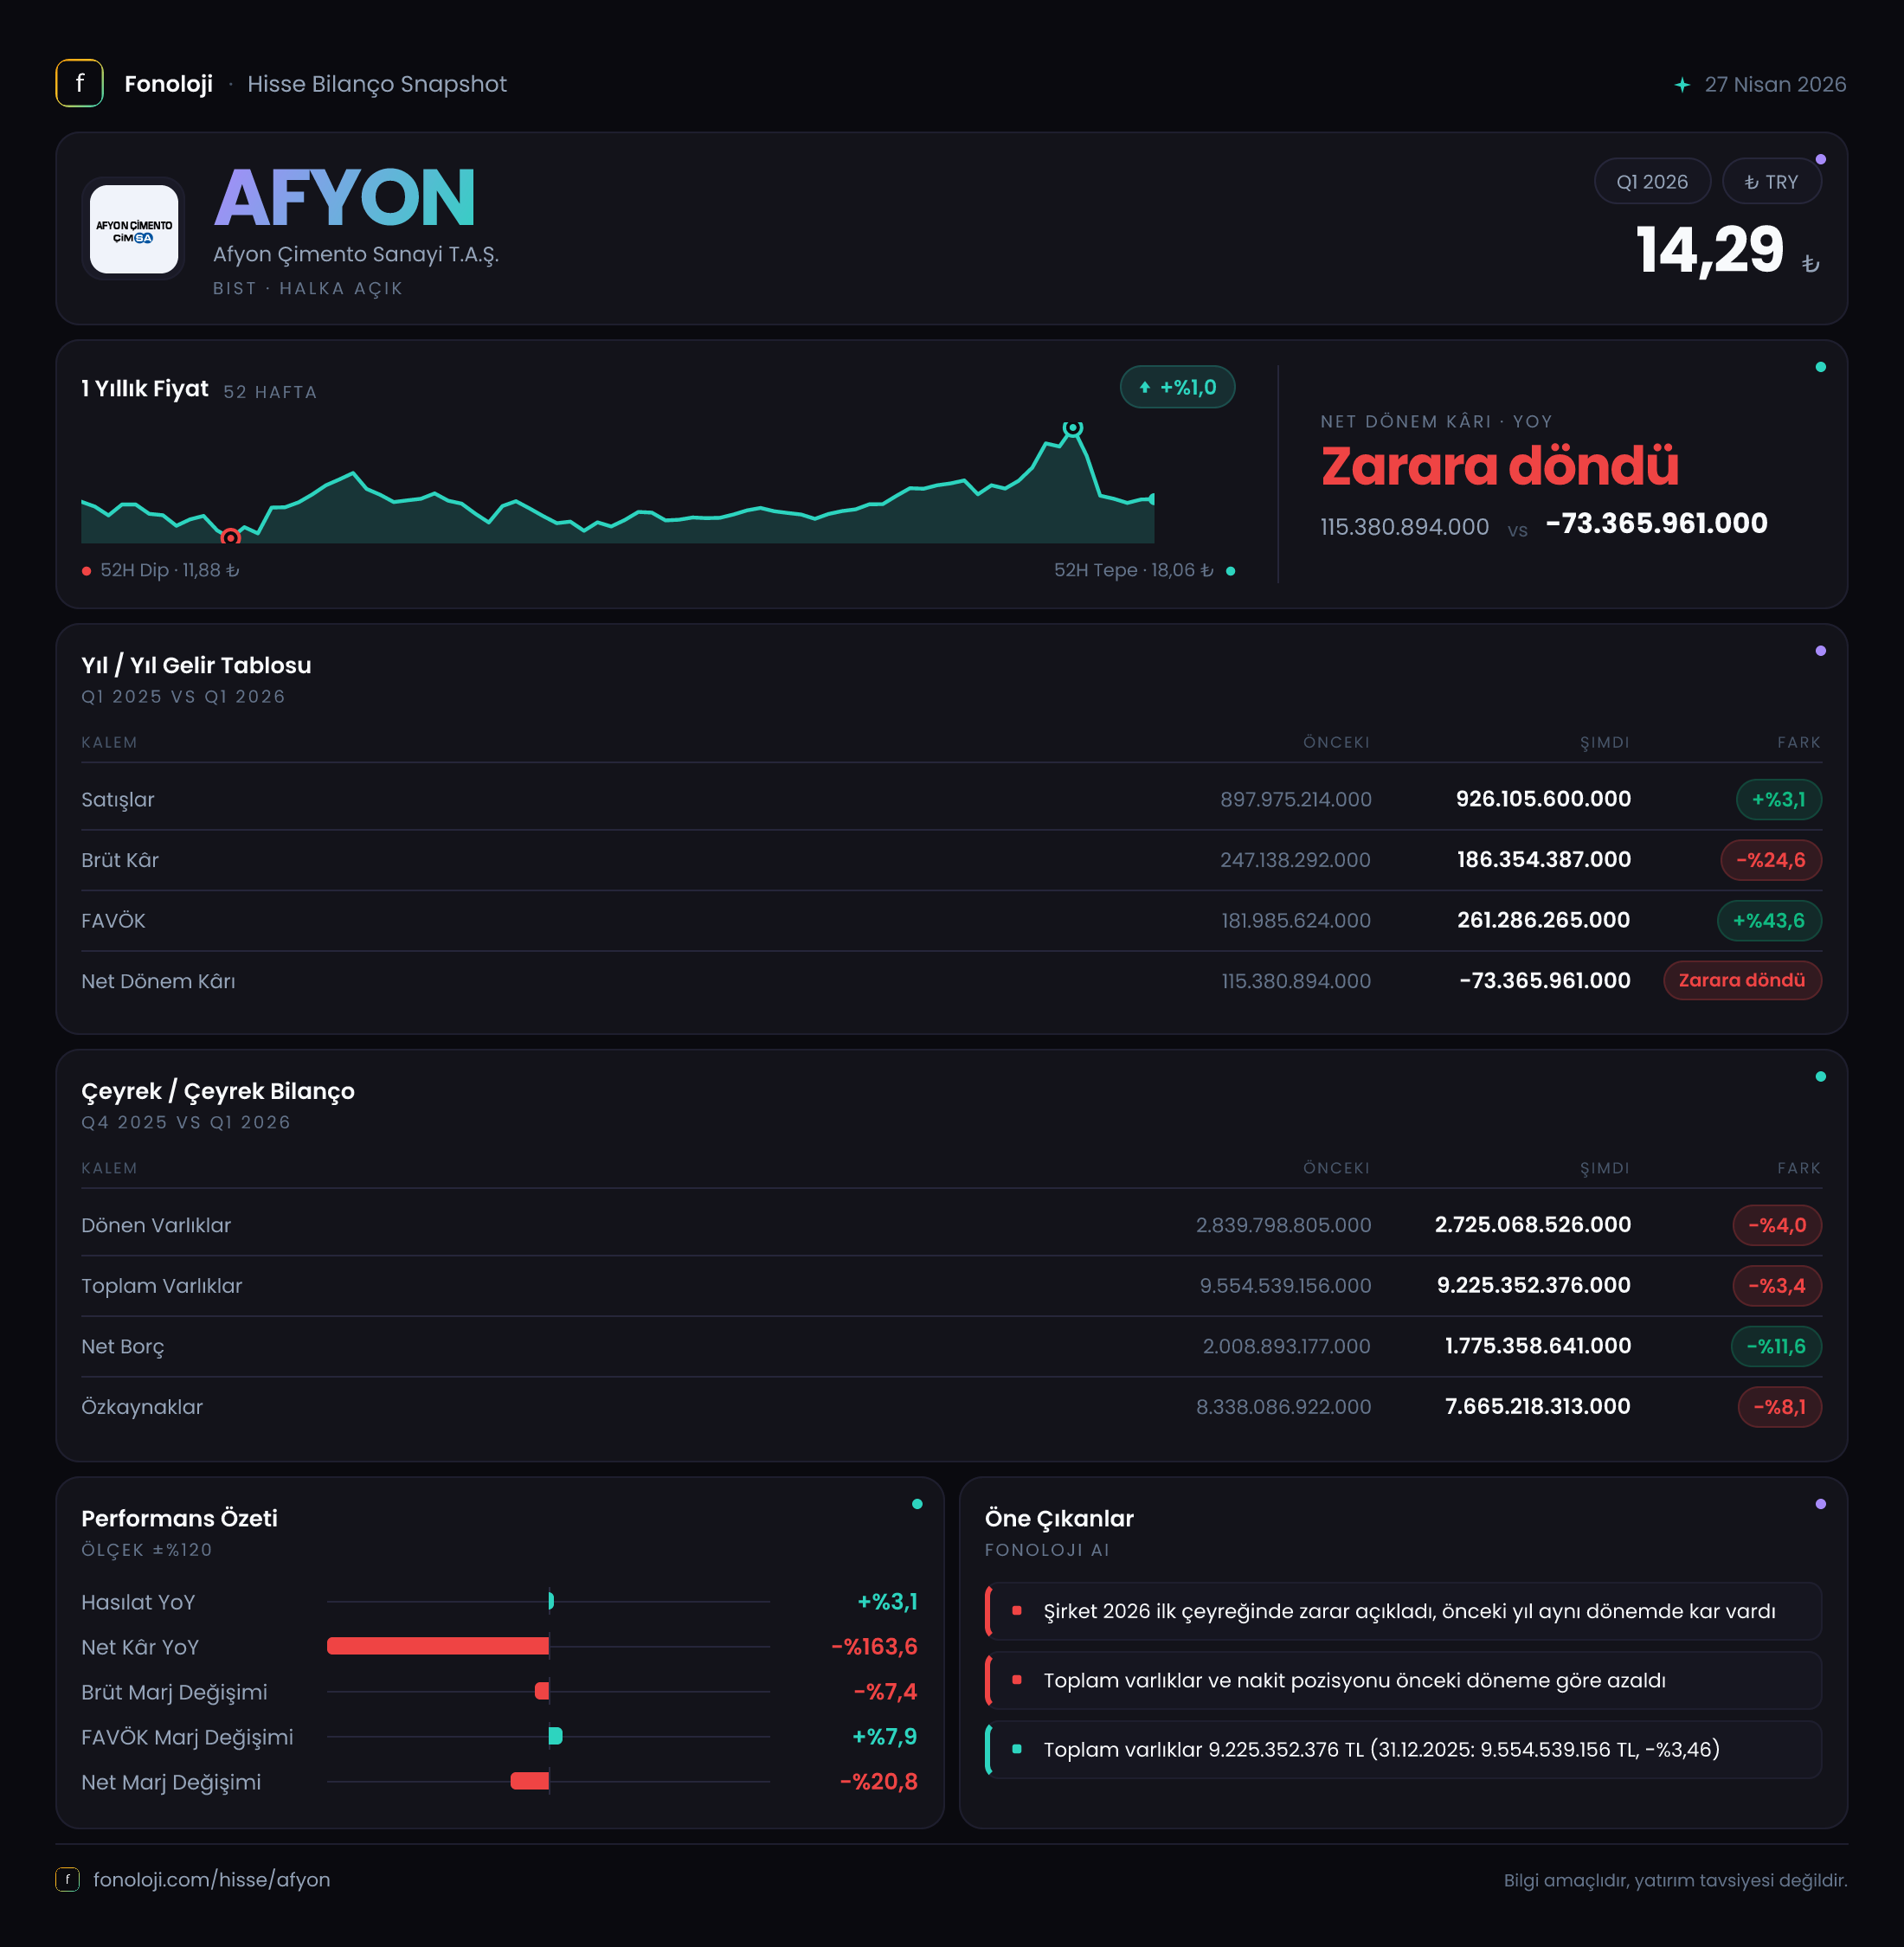The width and height of the screenshot is (1904, 1947).
Task: Click the teal dot in the Performans Özeti card
Action: point(917,1504)
